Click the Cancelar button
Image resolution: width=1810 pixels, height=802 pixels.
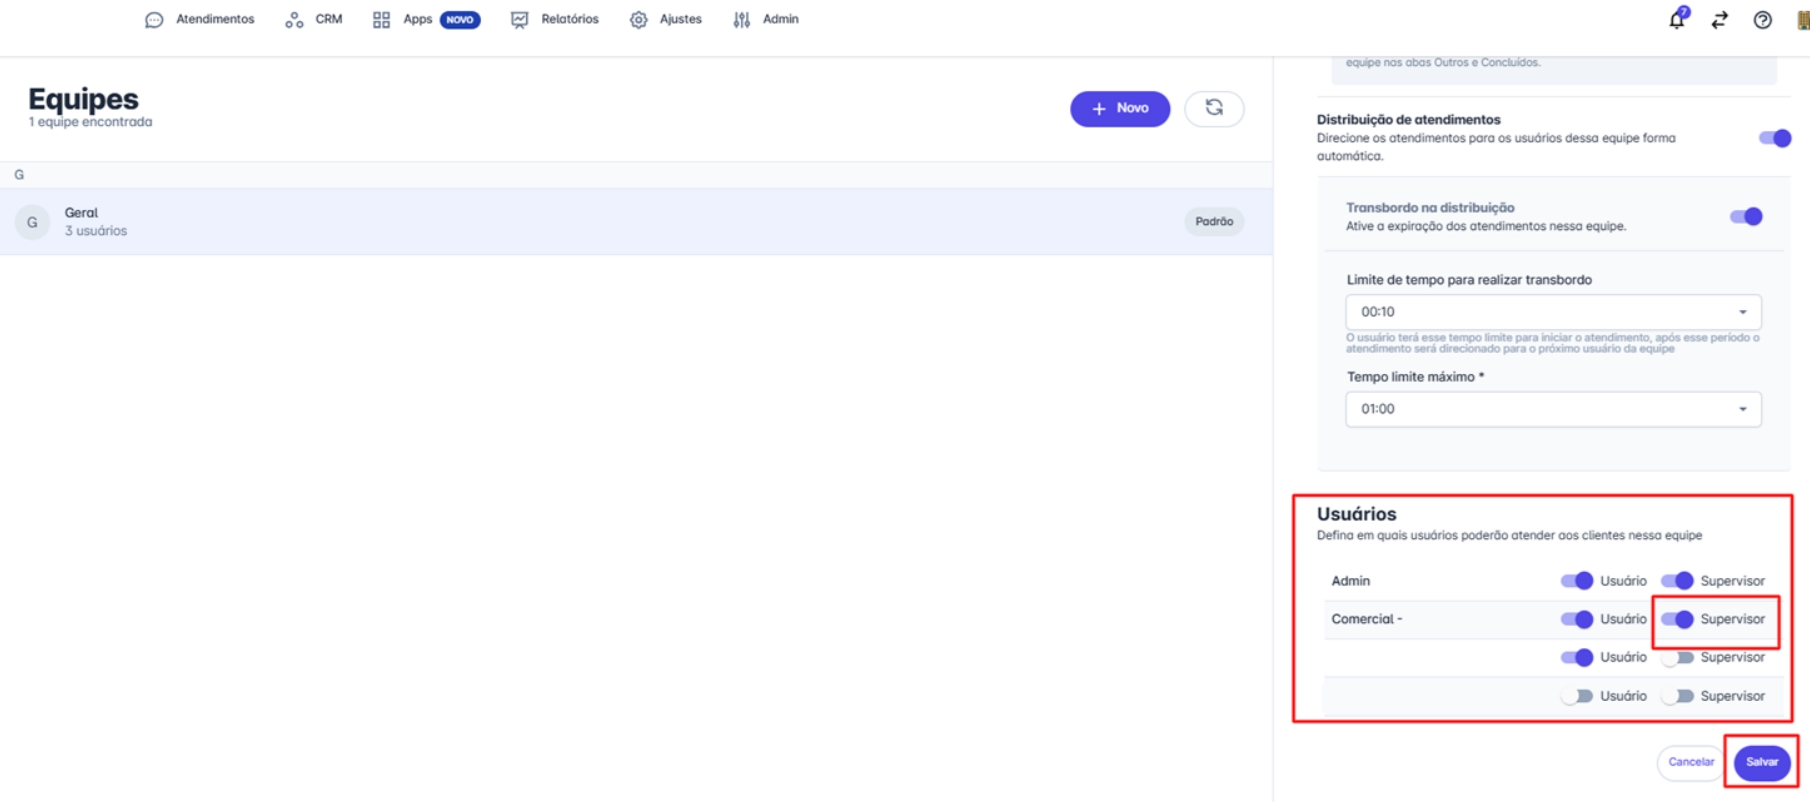[x=1691, y=762]
